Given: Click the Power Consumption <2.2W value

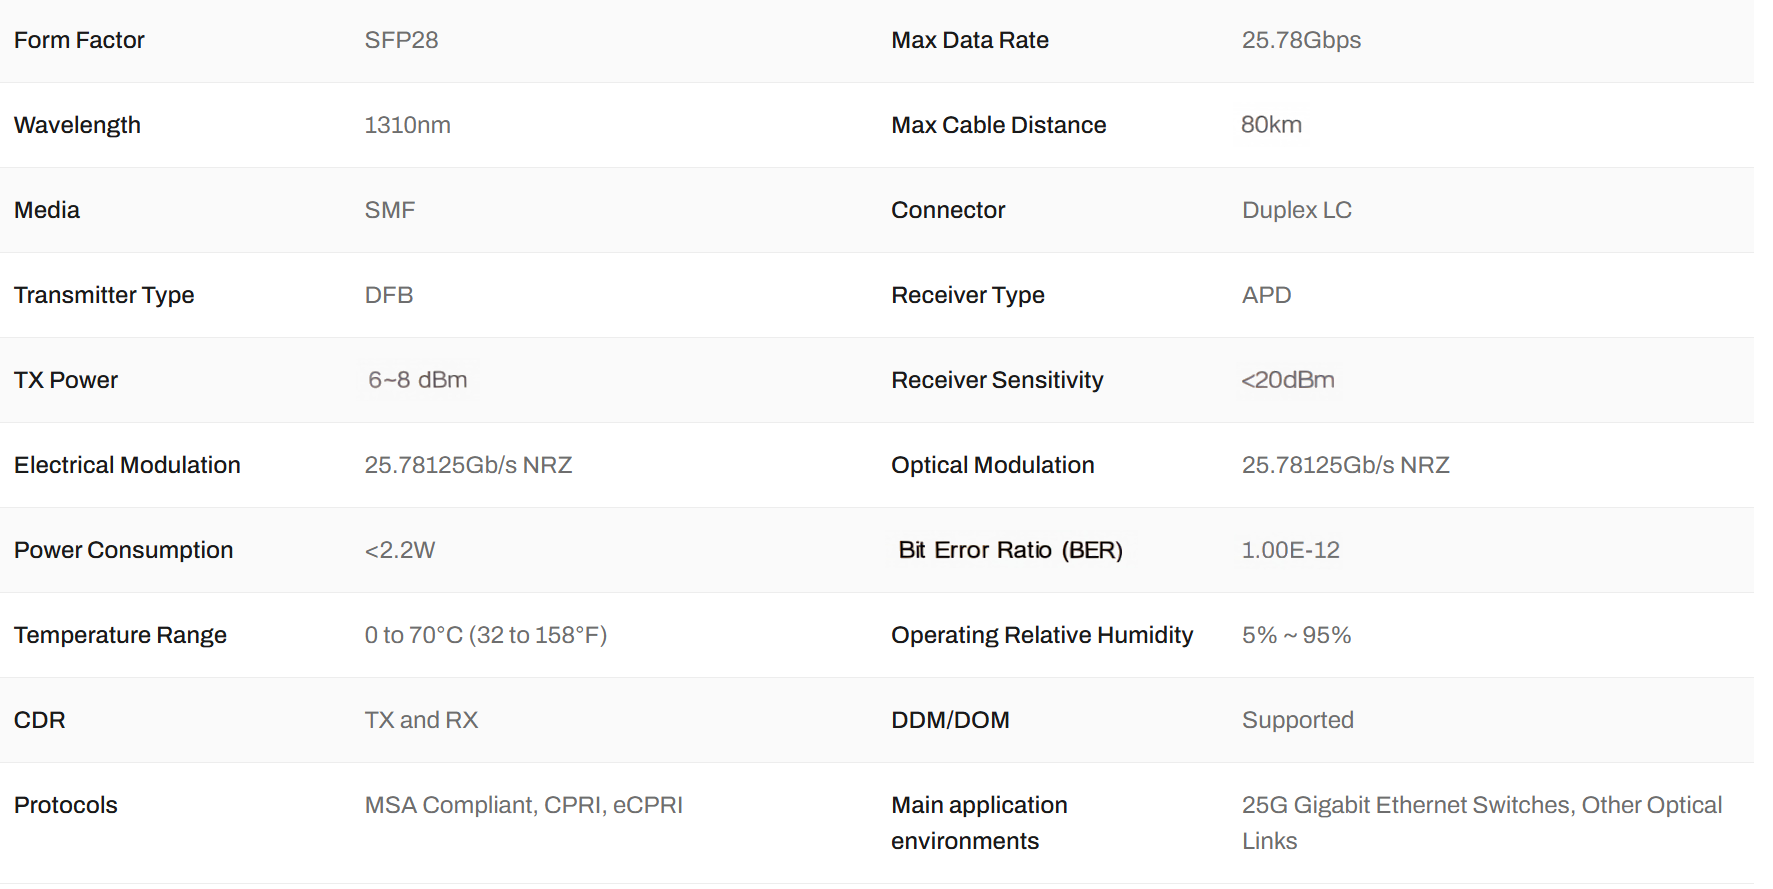Looking at the screenshot, I should (x=400, y=550).
